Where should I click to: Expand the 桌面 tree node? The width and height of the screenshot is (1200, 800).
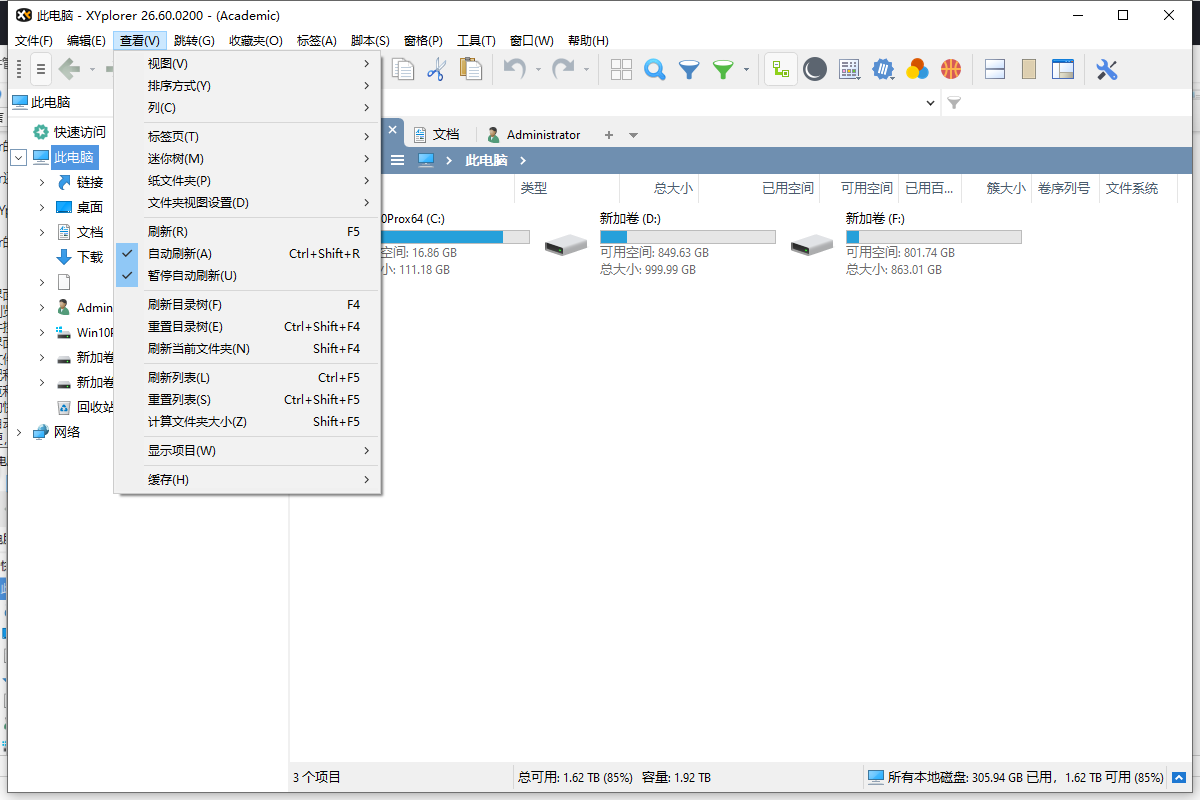click(42, 207)
